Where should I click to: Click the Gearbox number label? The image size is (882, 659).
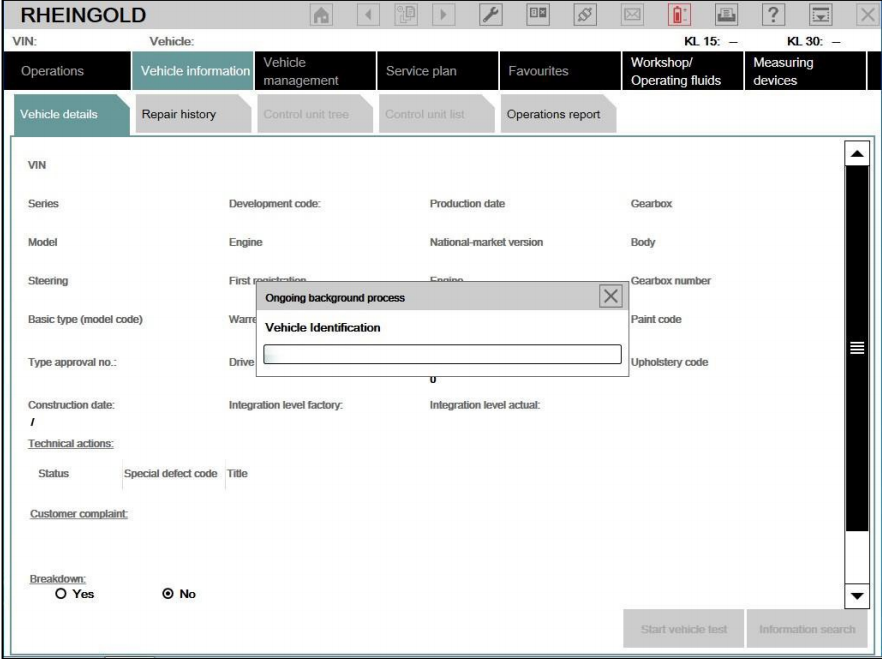pyautogui.click(x=670, y=281)
